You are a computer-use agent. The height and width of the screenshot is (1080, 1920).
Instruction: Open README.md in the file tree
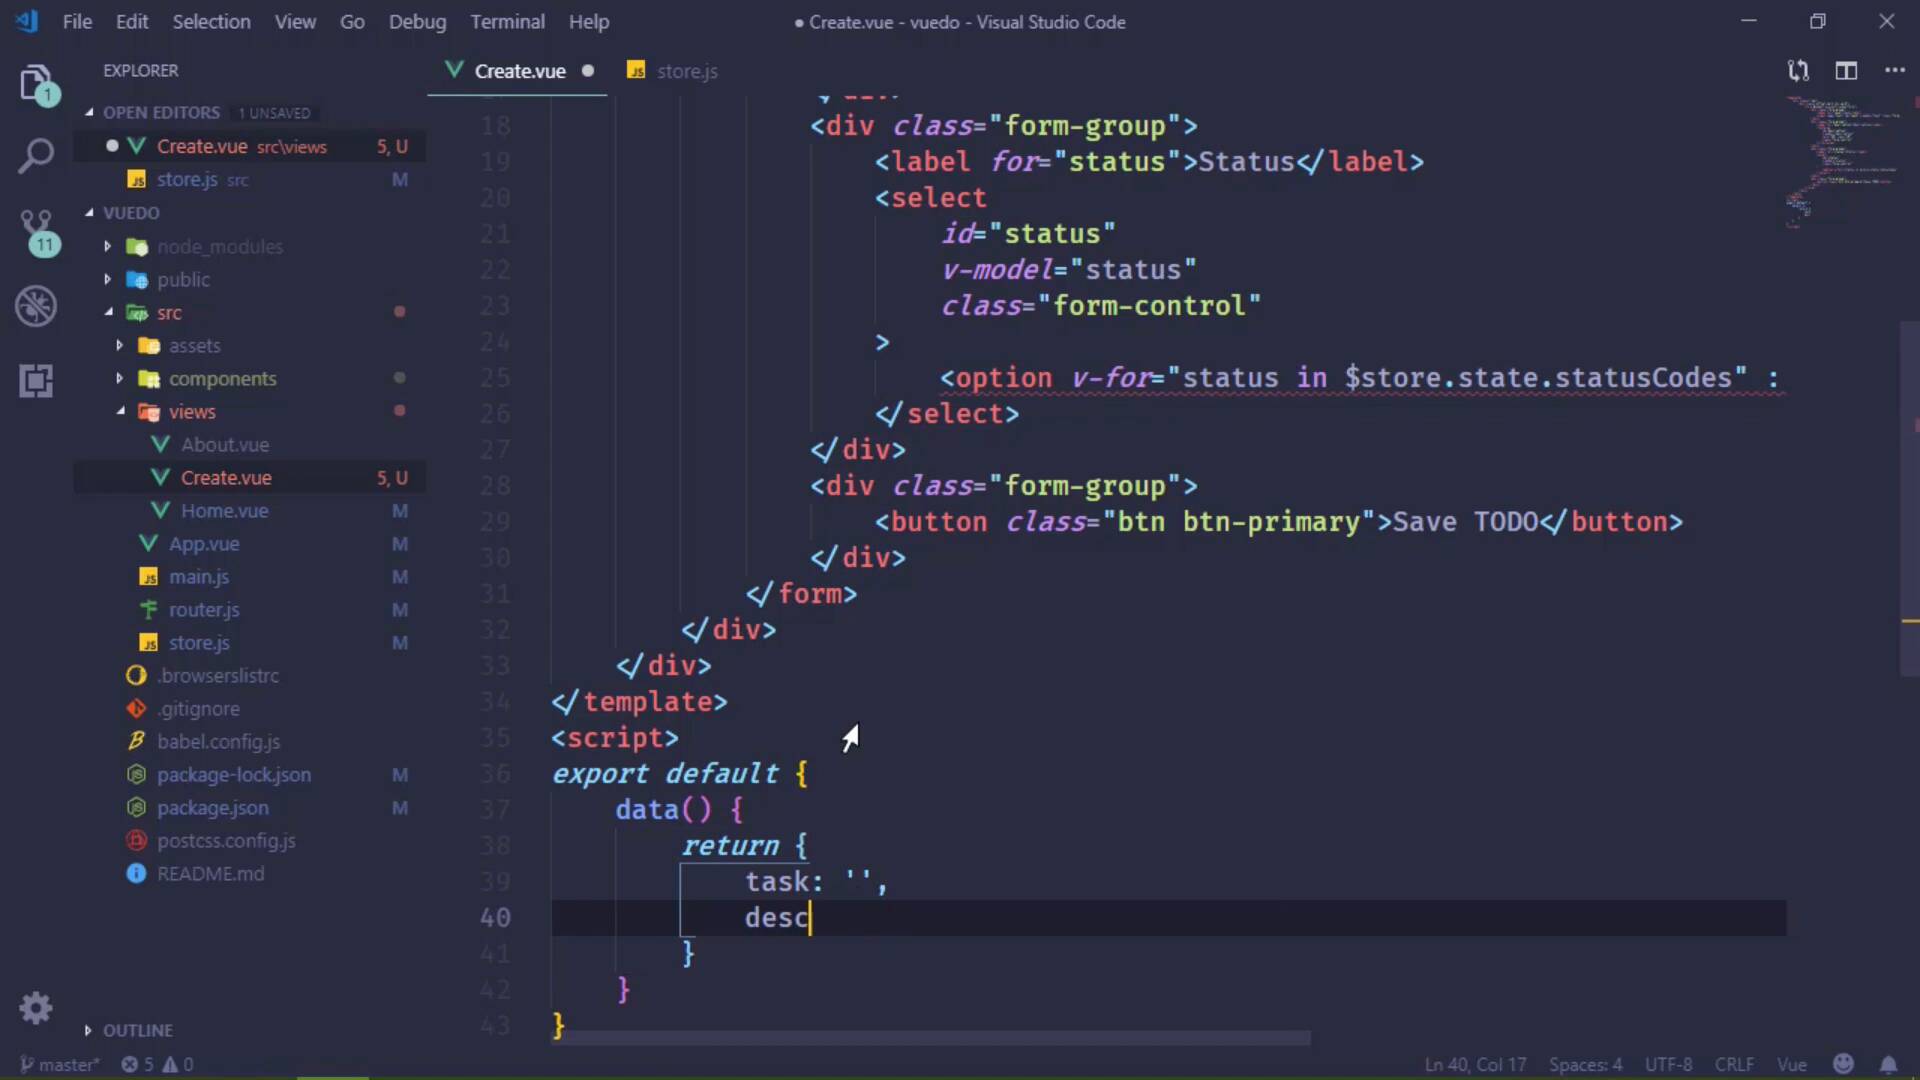tap(250, 873)
